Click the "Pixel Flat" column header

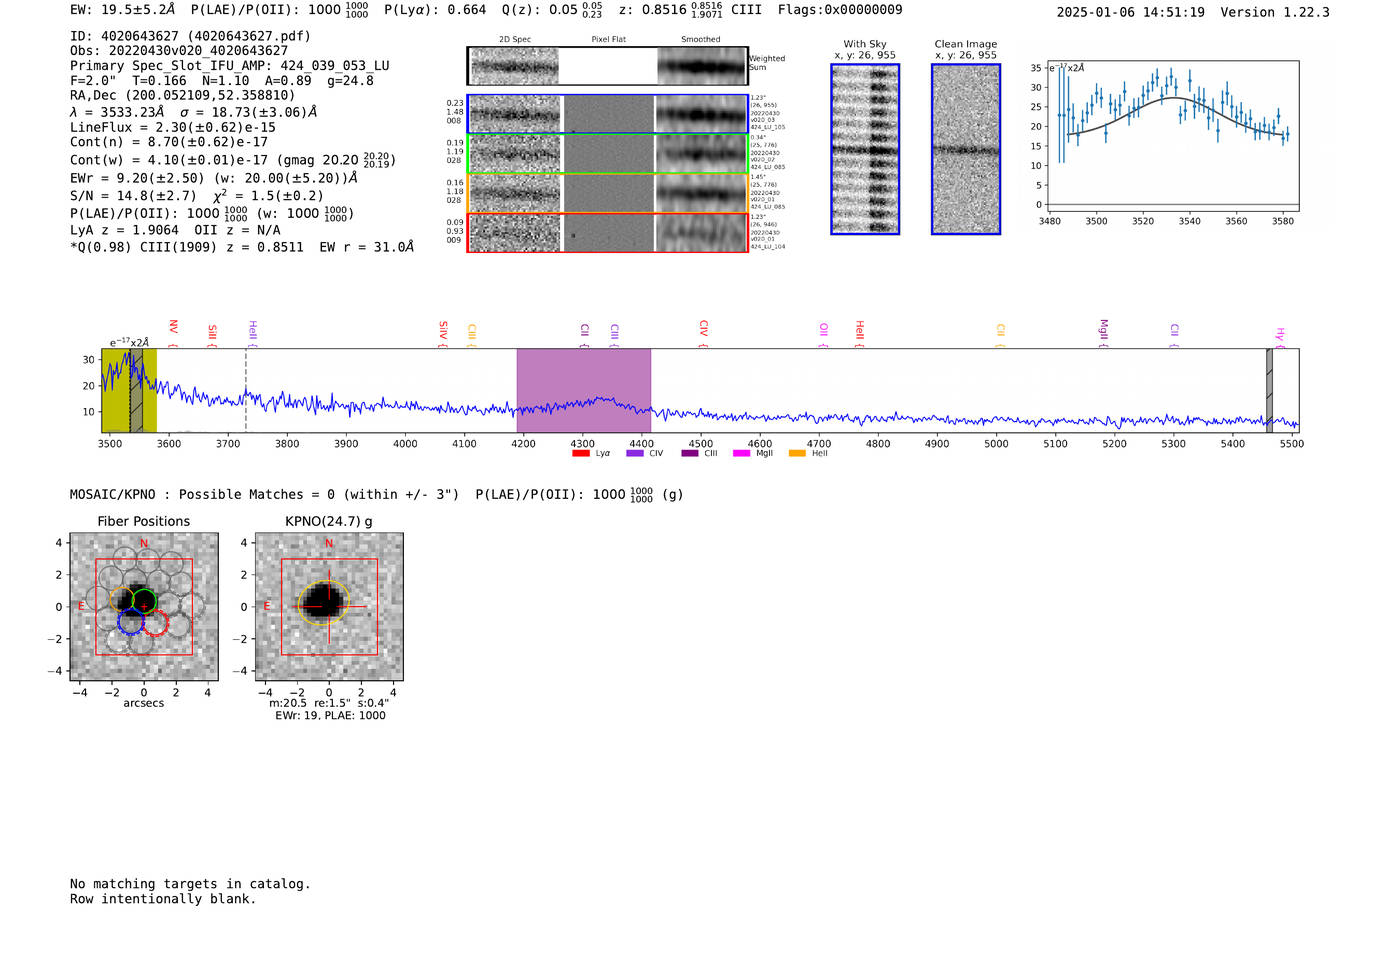[x=608, y=39]
